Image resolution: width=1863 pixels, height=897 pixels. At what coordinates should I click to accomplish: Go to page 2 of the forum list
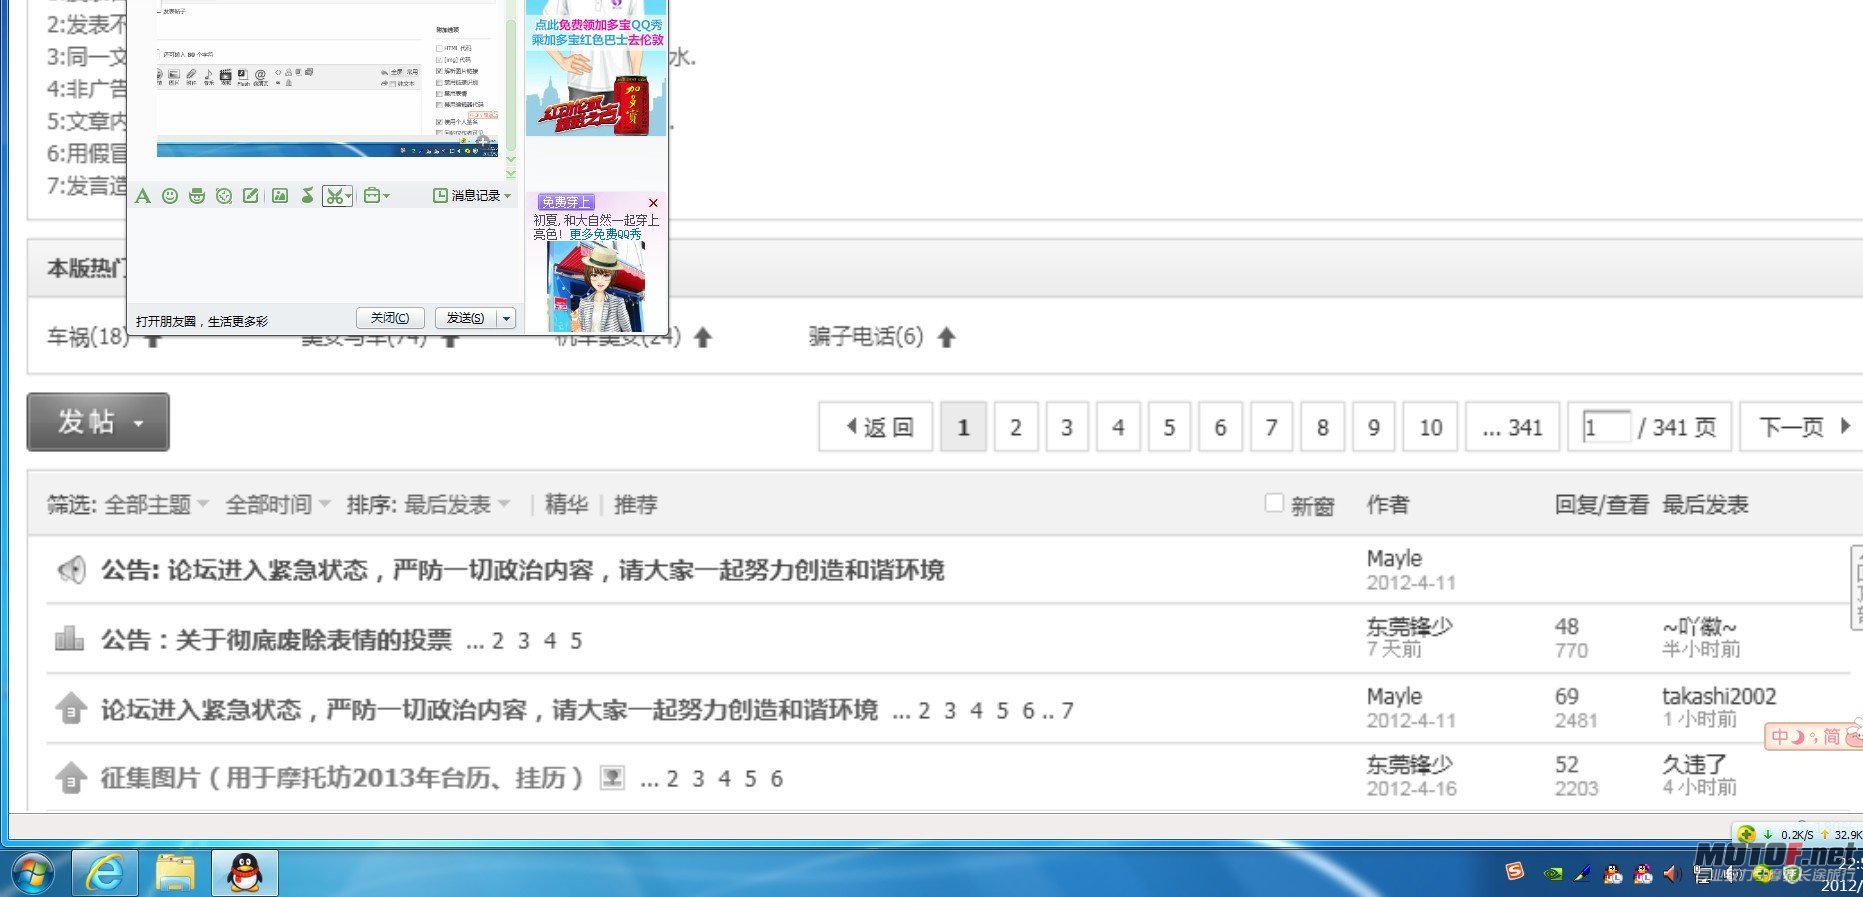1015,427
